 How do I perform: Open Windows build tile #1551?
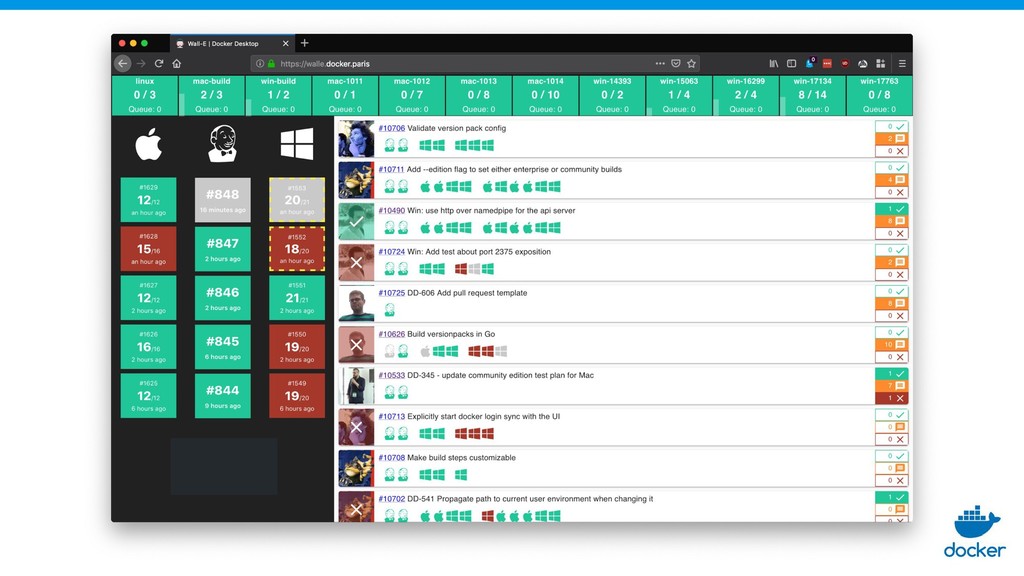point(297,298)
